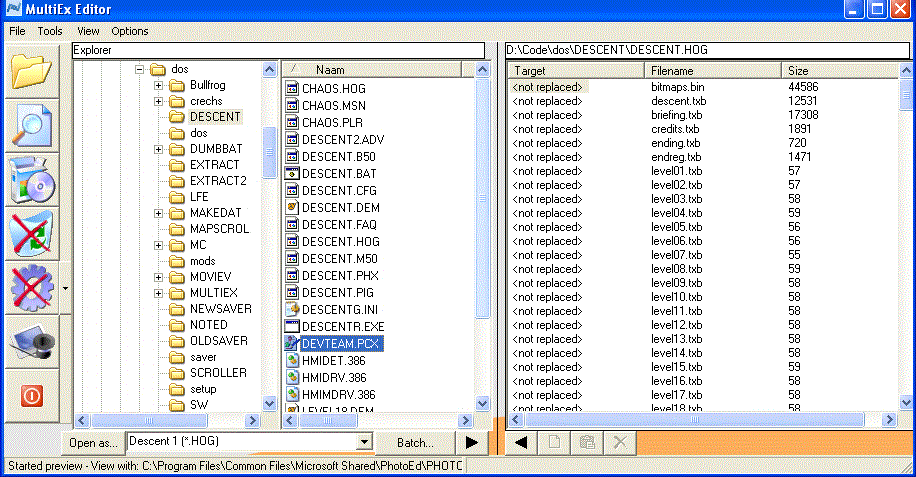Image resolution: width=916 pixels, height=477 pixels.
Task: Click the Open as... button
Action: coord(93,443)
